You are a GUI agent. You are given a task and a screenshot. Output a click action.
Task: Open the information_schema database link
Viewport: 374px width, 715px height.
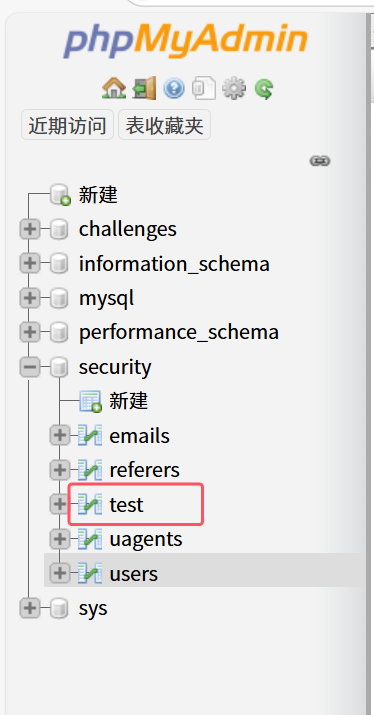(x=174, y=264)
